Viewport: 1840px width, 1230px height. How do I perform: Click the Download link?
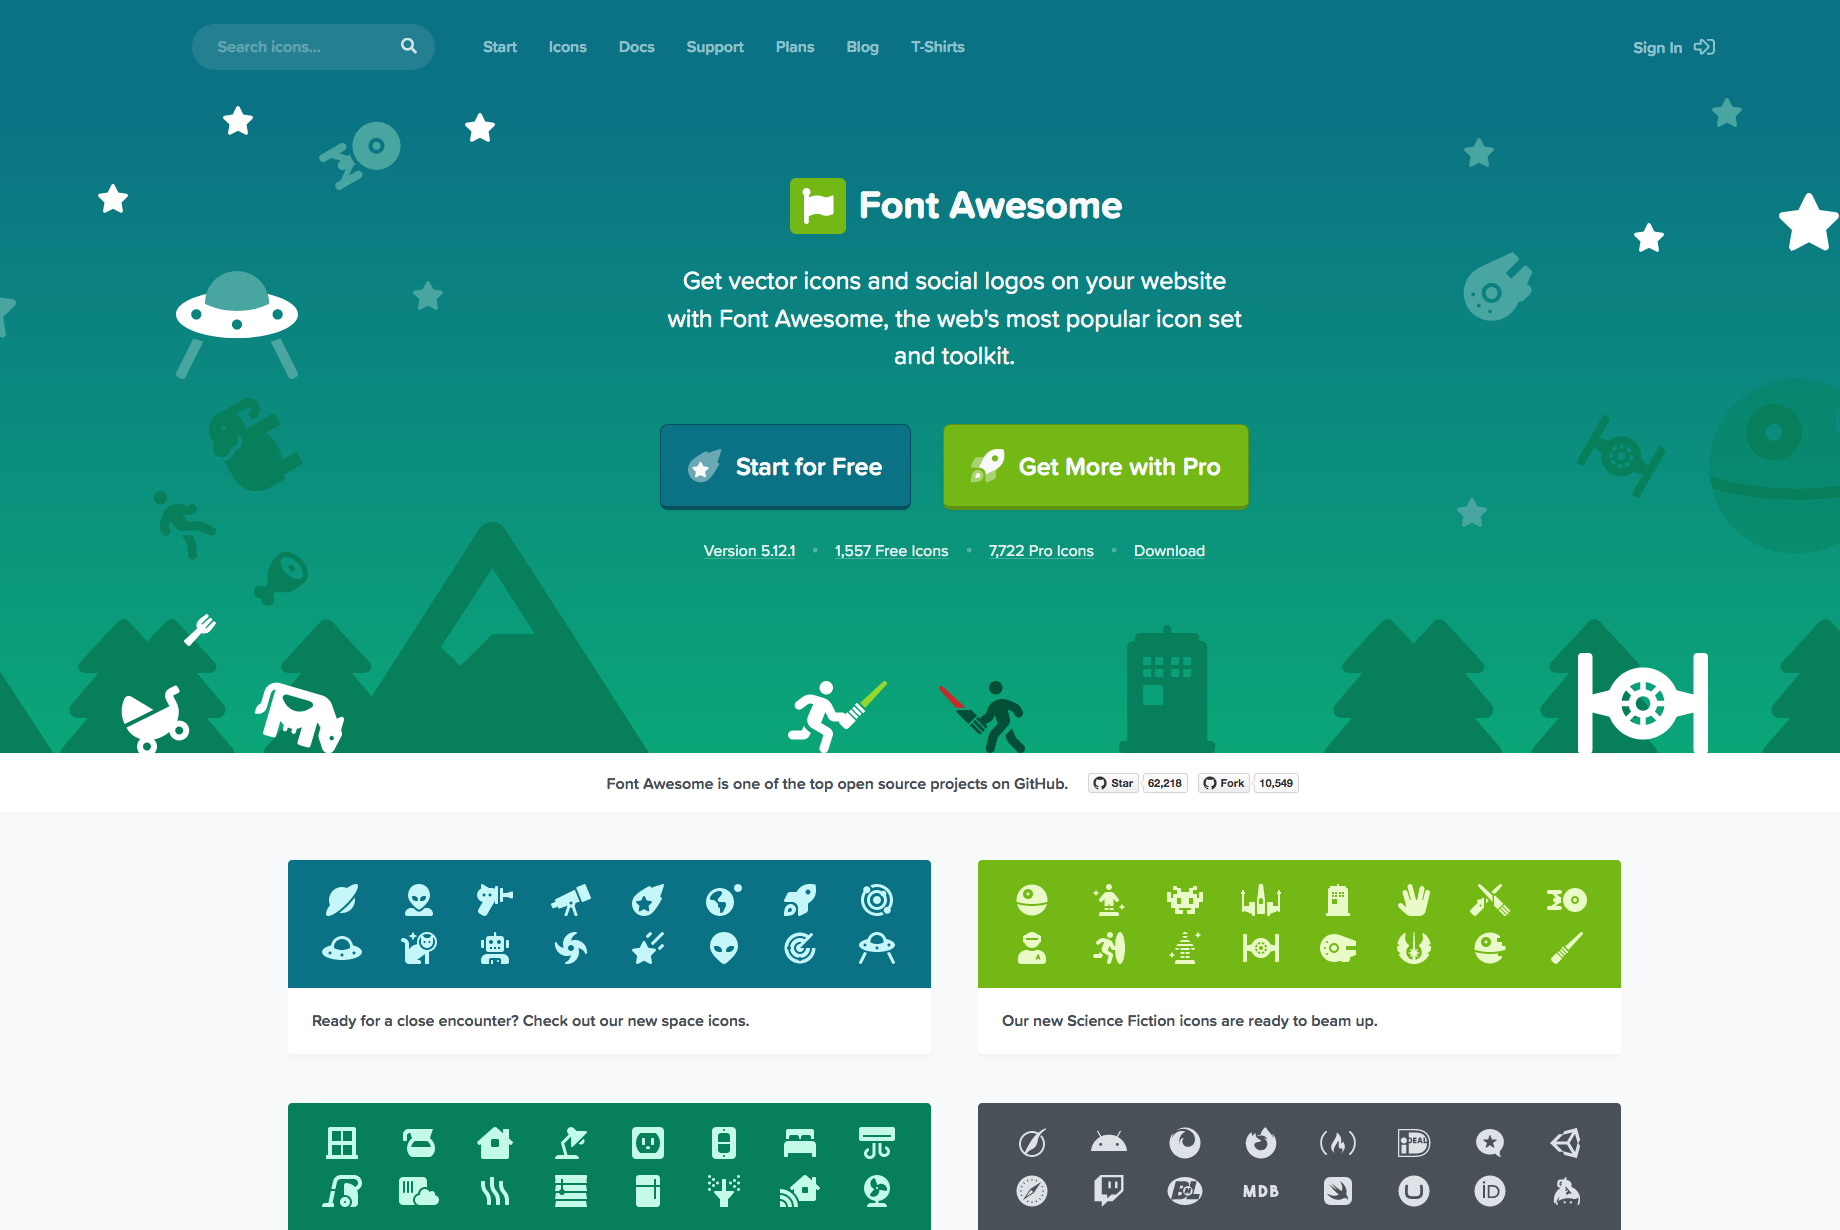point(1169,551)
